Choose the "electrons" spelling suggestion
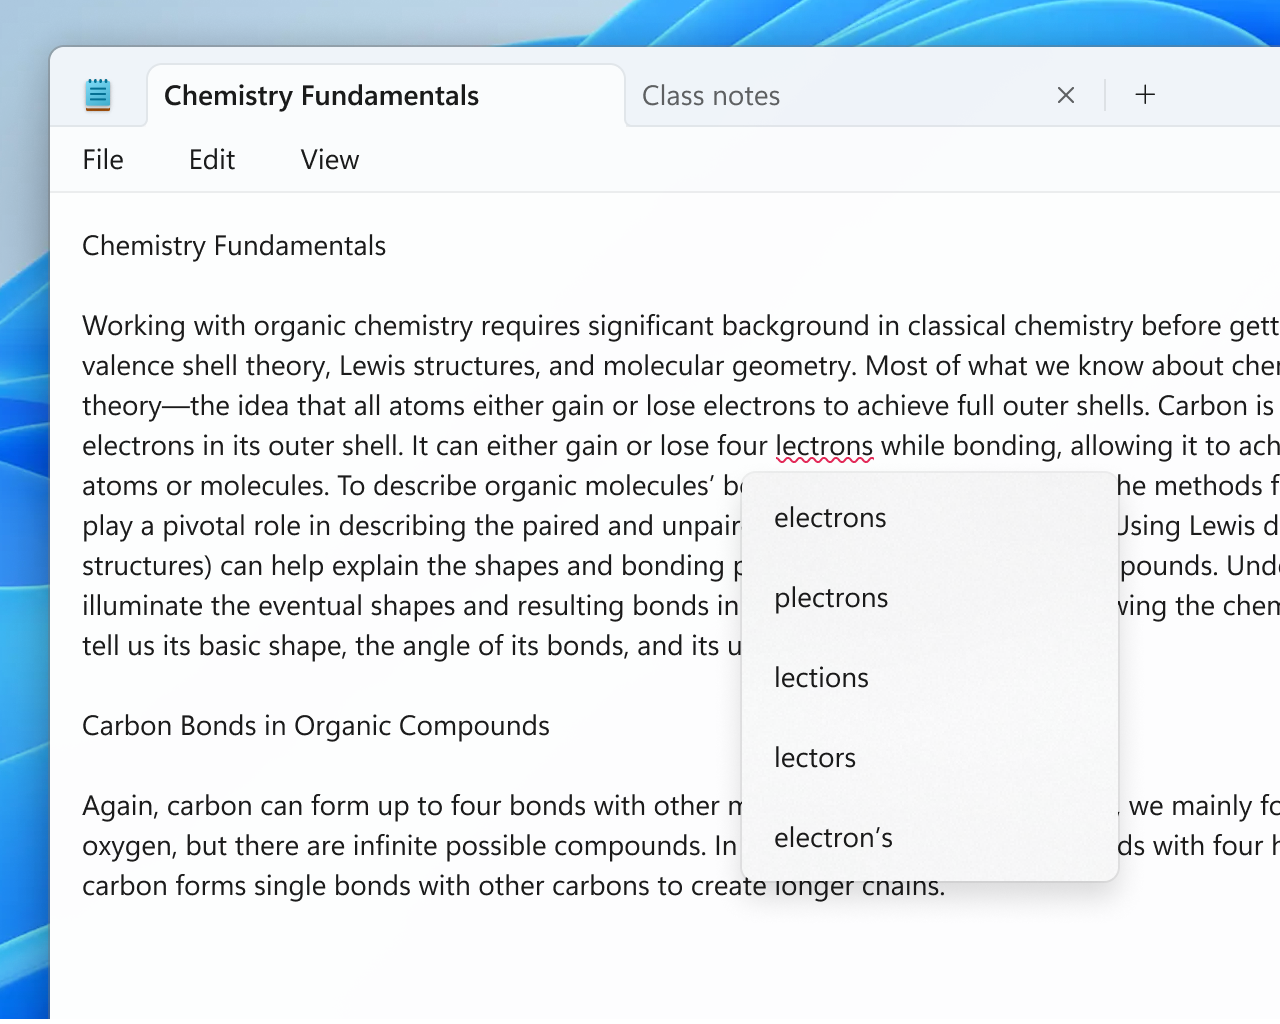1280x1024 pixels. click(x=830, y=518)
